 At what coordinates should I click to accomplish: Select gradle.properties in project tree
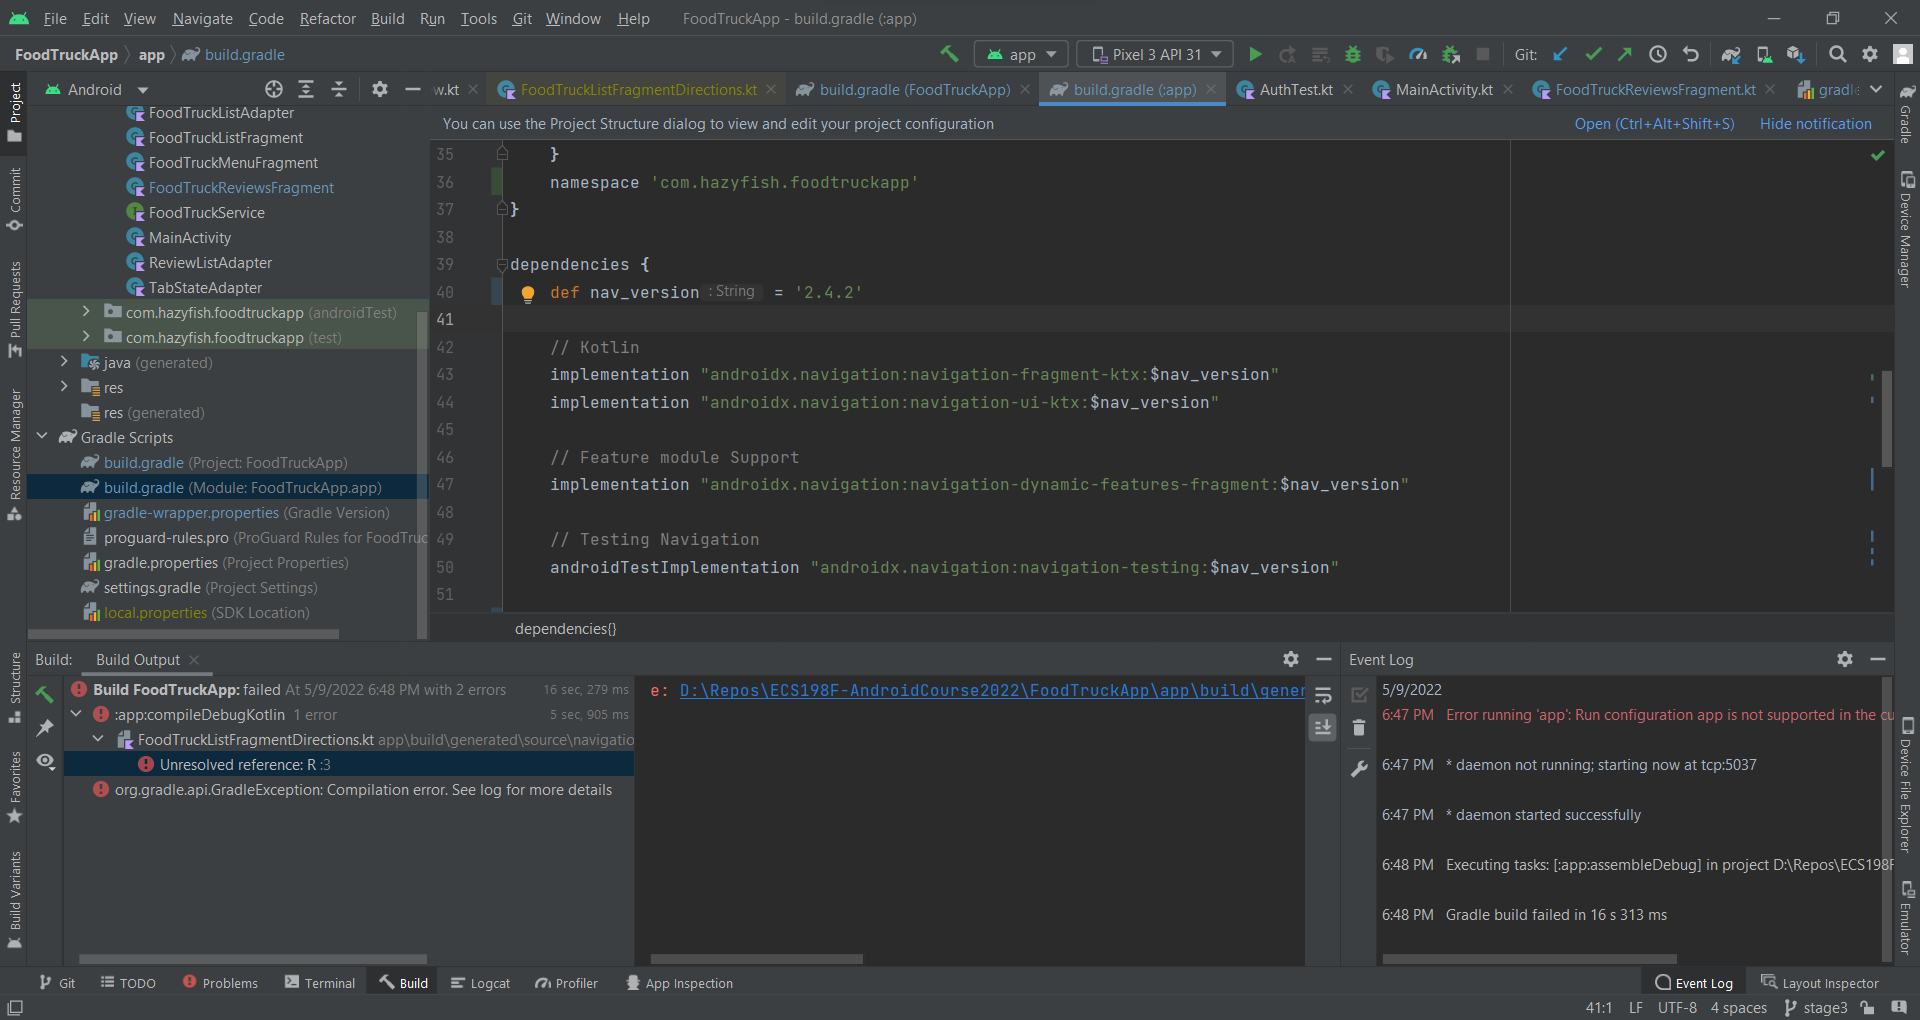click(x=160, y=563)
